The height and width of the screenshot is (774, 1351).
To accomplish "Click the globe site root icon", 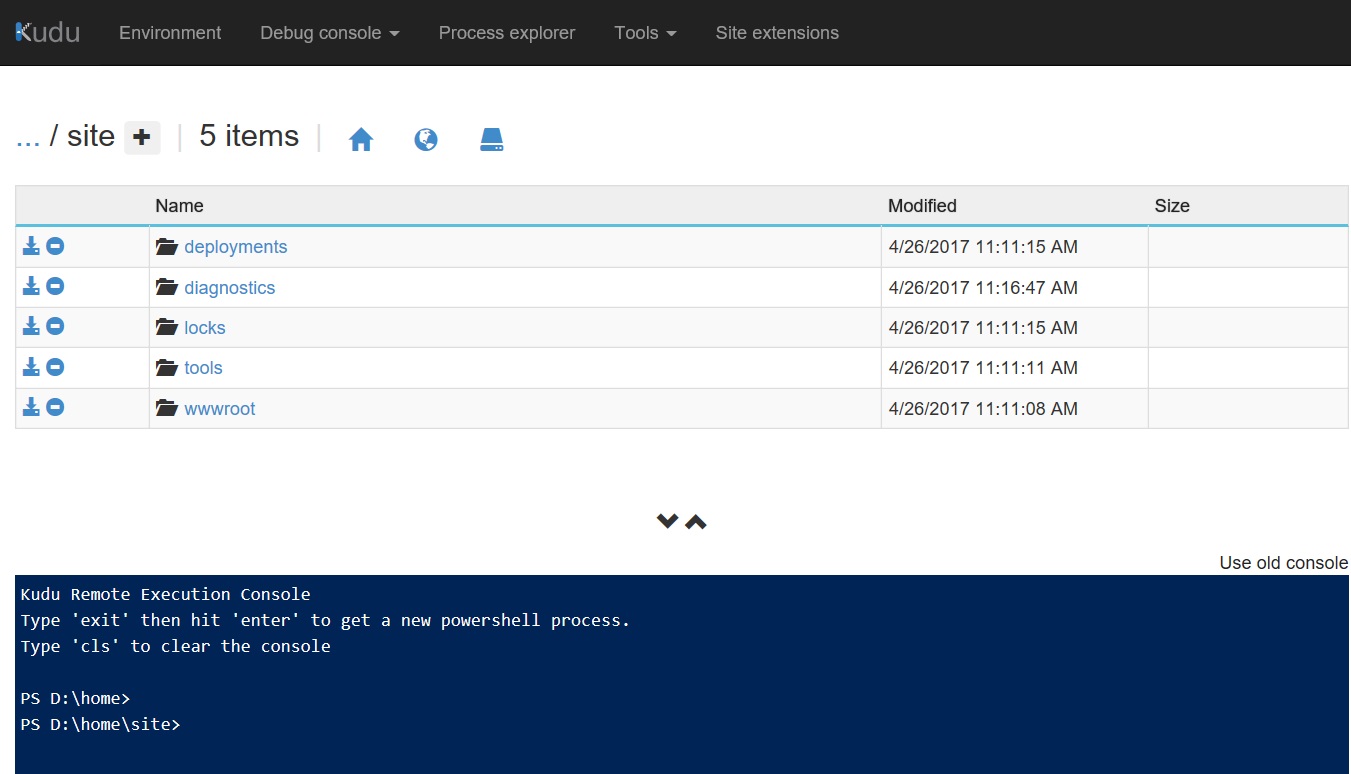I will pyautogui.click(x=426, y=140).
